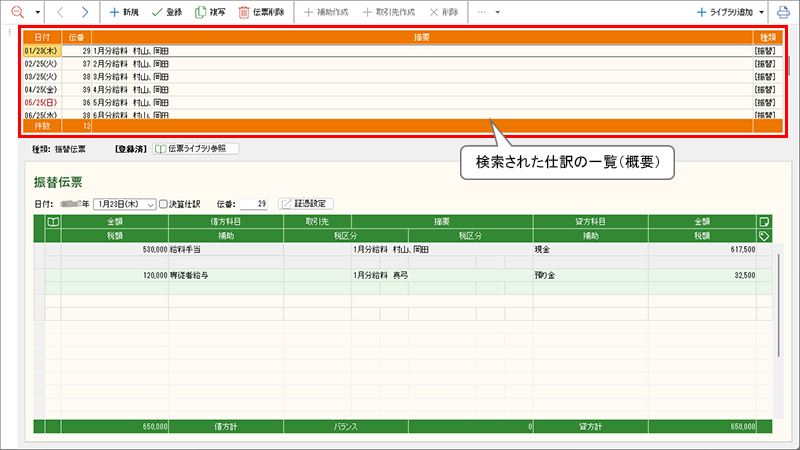Toggle the 決算仕訳 checkbox
Image resolution: width=800 pixels, height=450 pixels.
coord(165,204)
